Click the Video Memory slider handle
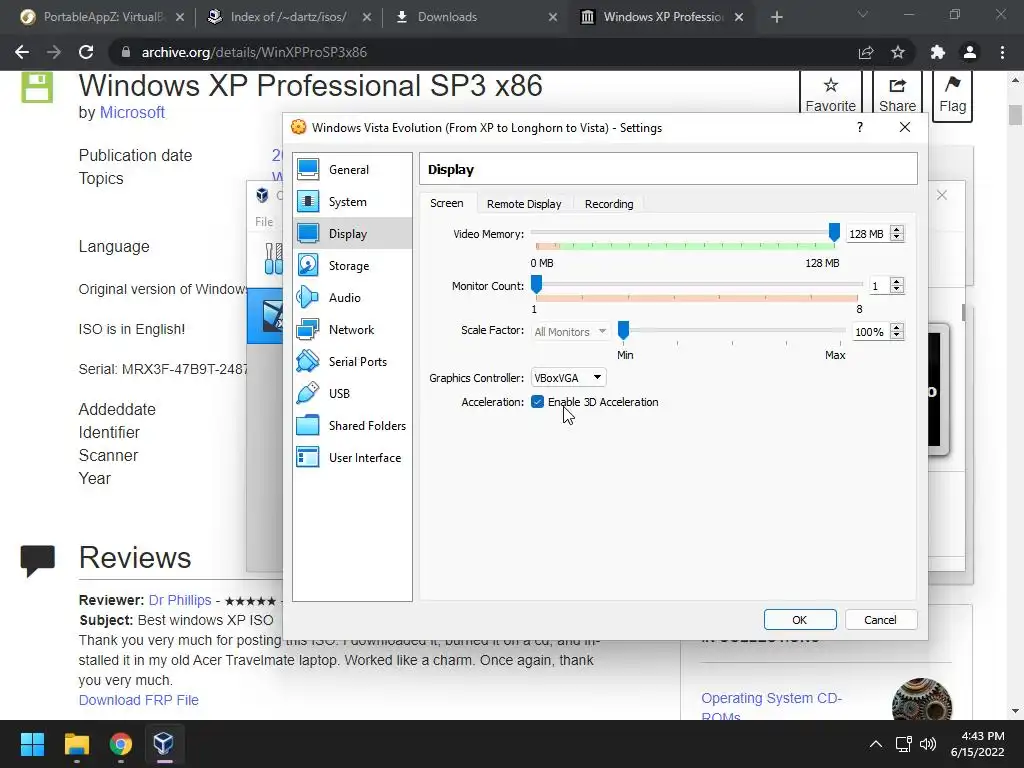This screenshot has width=1024, height=768. (x=834, y=232)
